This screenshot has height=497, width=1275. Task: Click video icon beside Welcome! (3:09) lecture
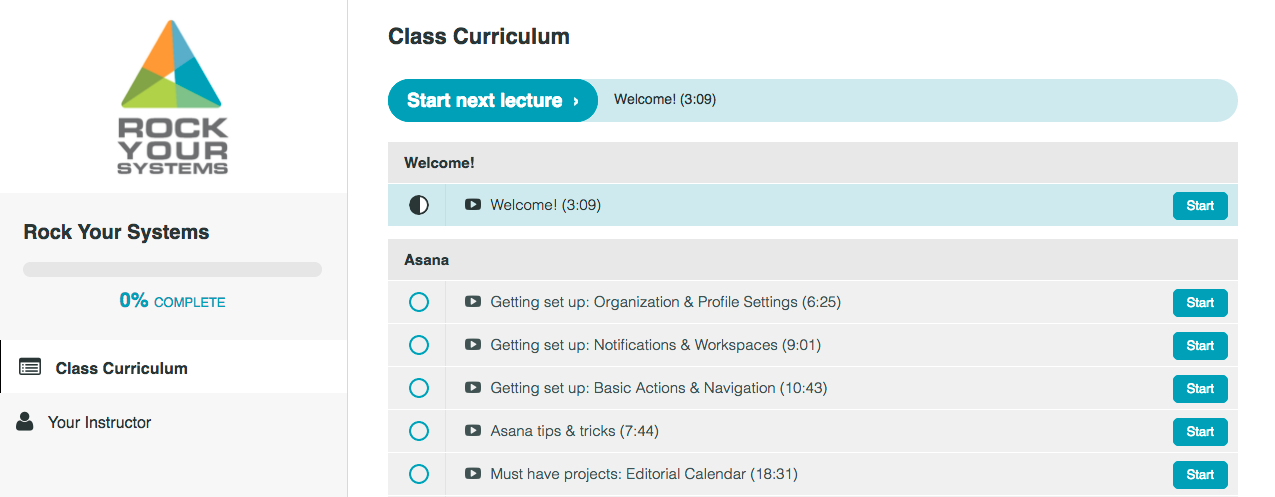[x=473, y=205]
